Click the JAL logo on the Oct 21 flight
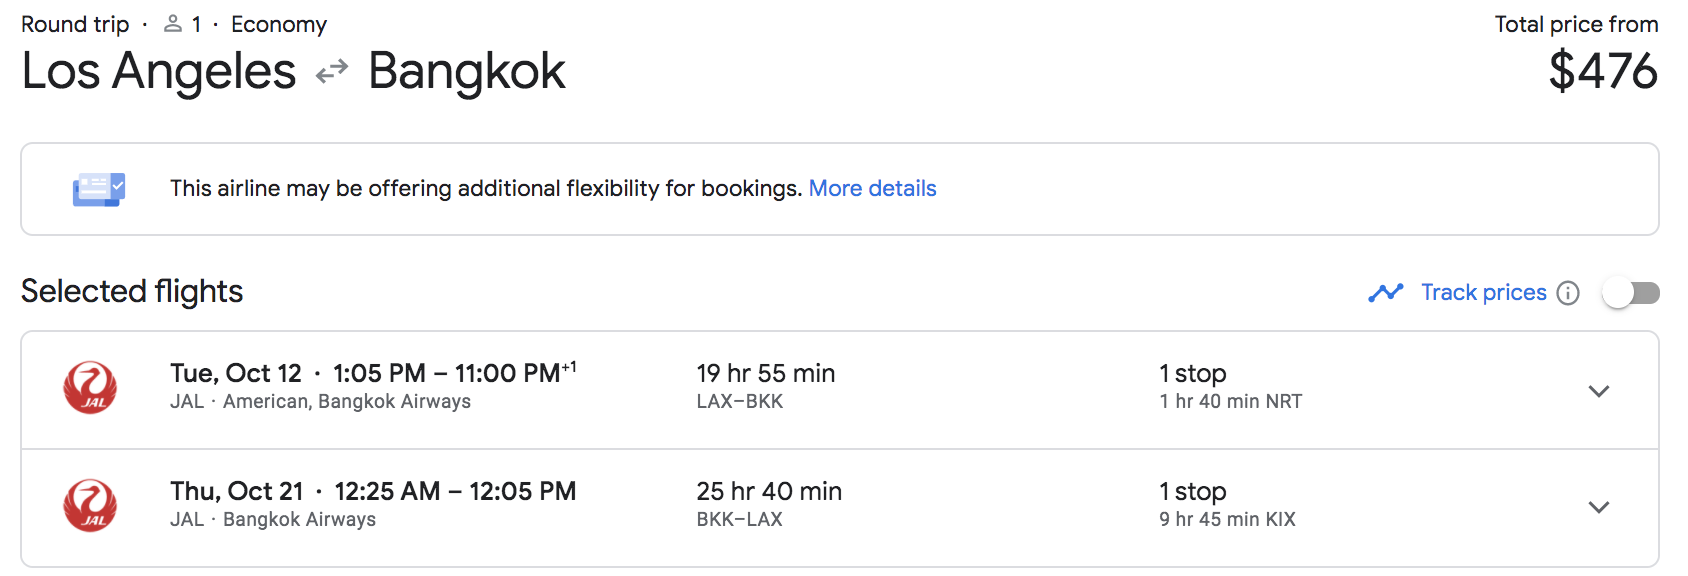The height and width of the screenshot is (576, 1688). pos(90,506)
